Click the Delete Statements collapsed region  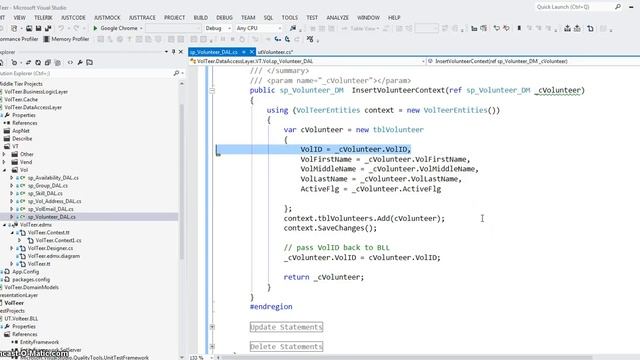(286, 347)
